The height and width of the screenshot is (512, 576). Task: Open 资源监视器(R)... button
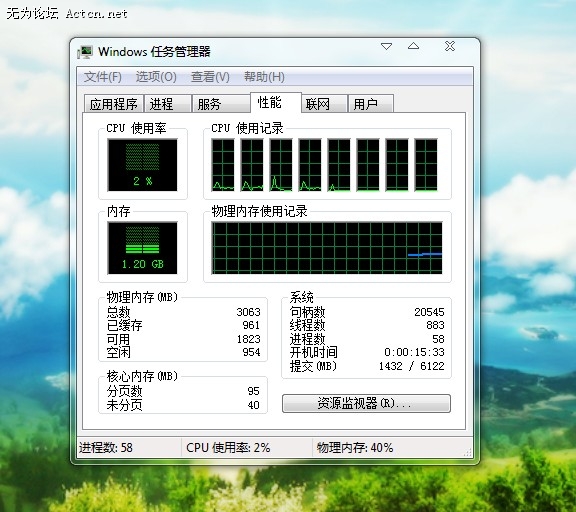pos(366,403)
